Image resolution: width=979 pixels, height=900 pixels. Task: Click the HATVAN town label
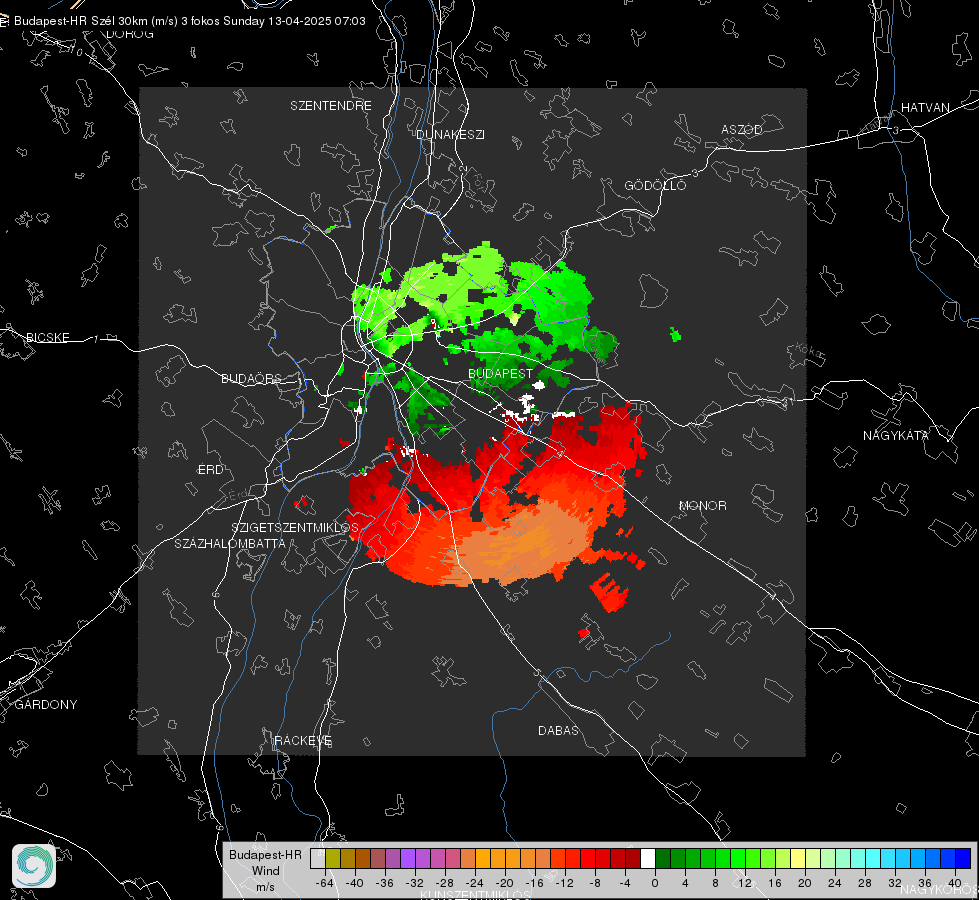[x=925, y=108]
